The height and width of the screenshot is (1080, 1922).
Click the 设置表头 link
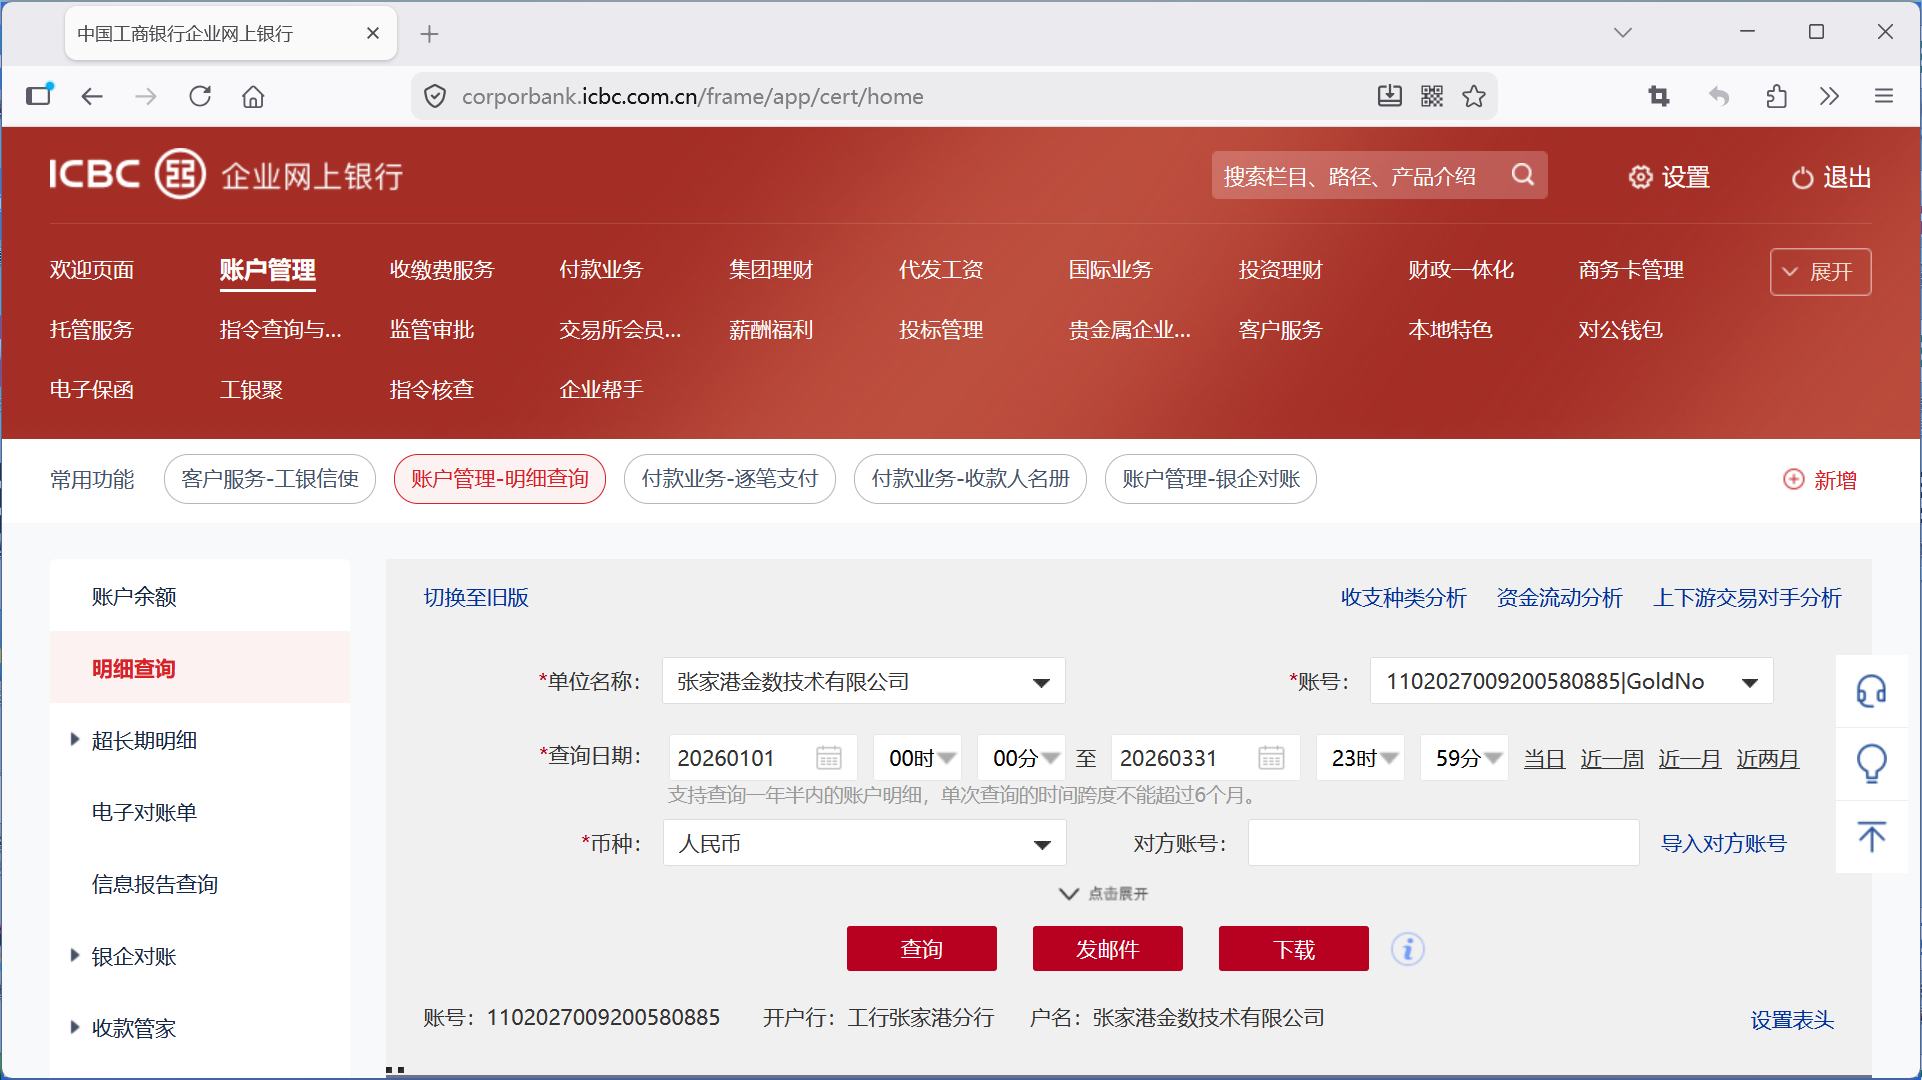[1792, 1019]
